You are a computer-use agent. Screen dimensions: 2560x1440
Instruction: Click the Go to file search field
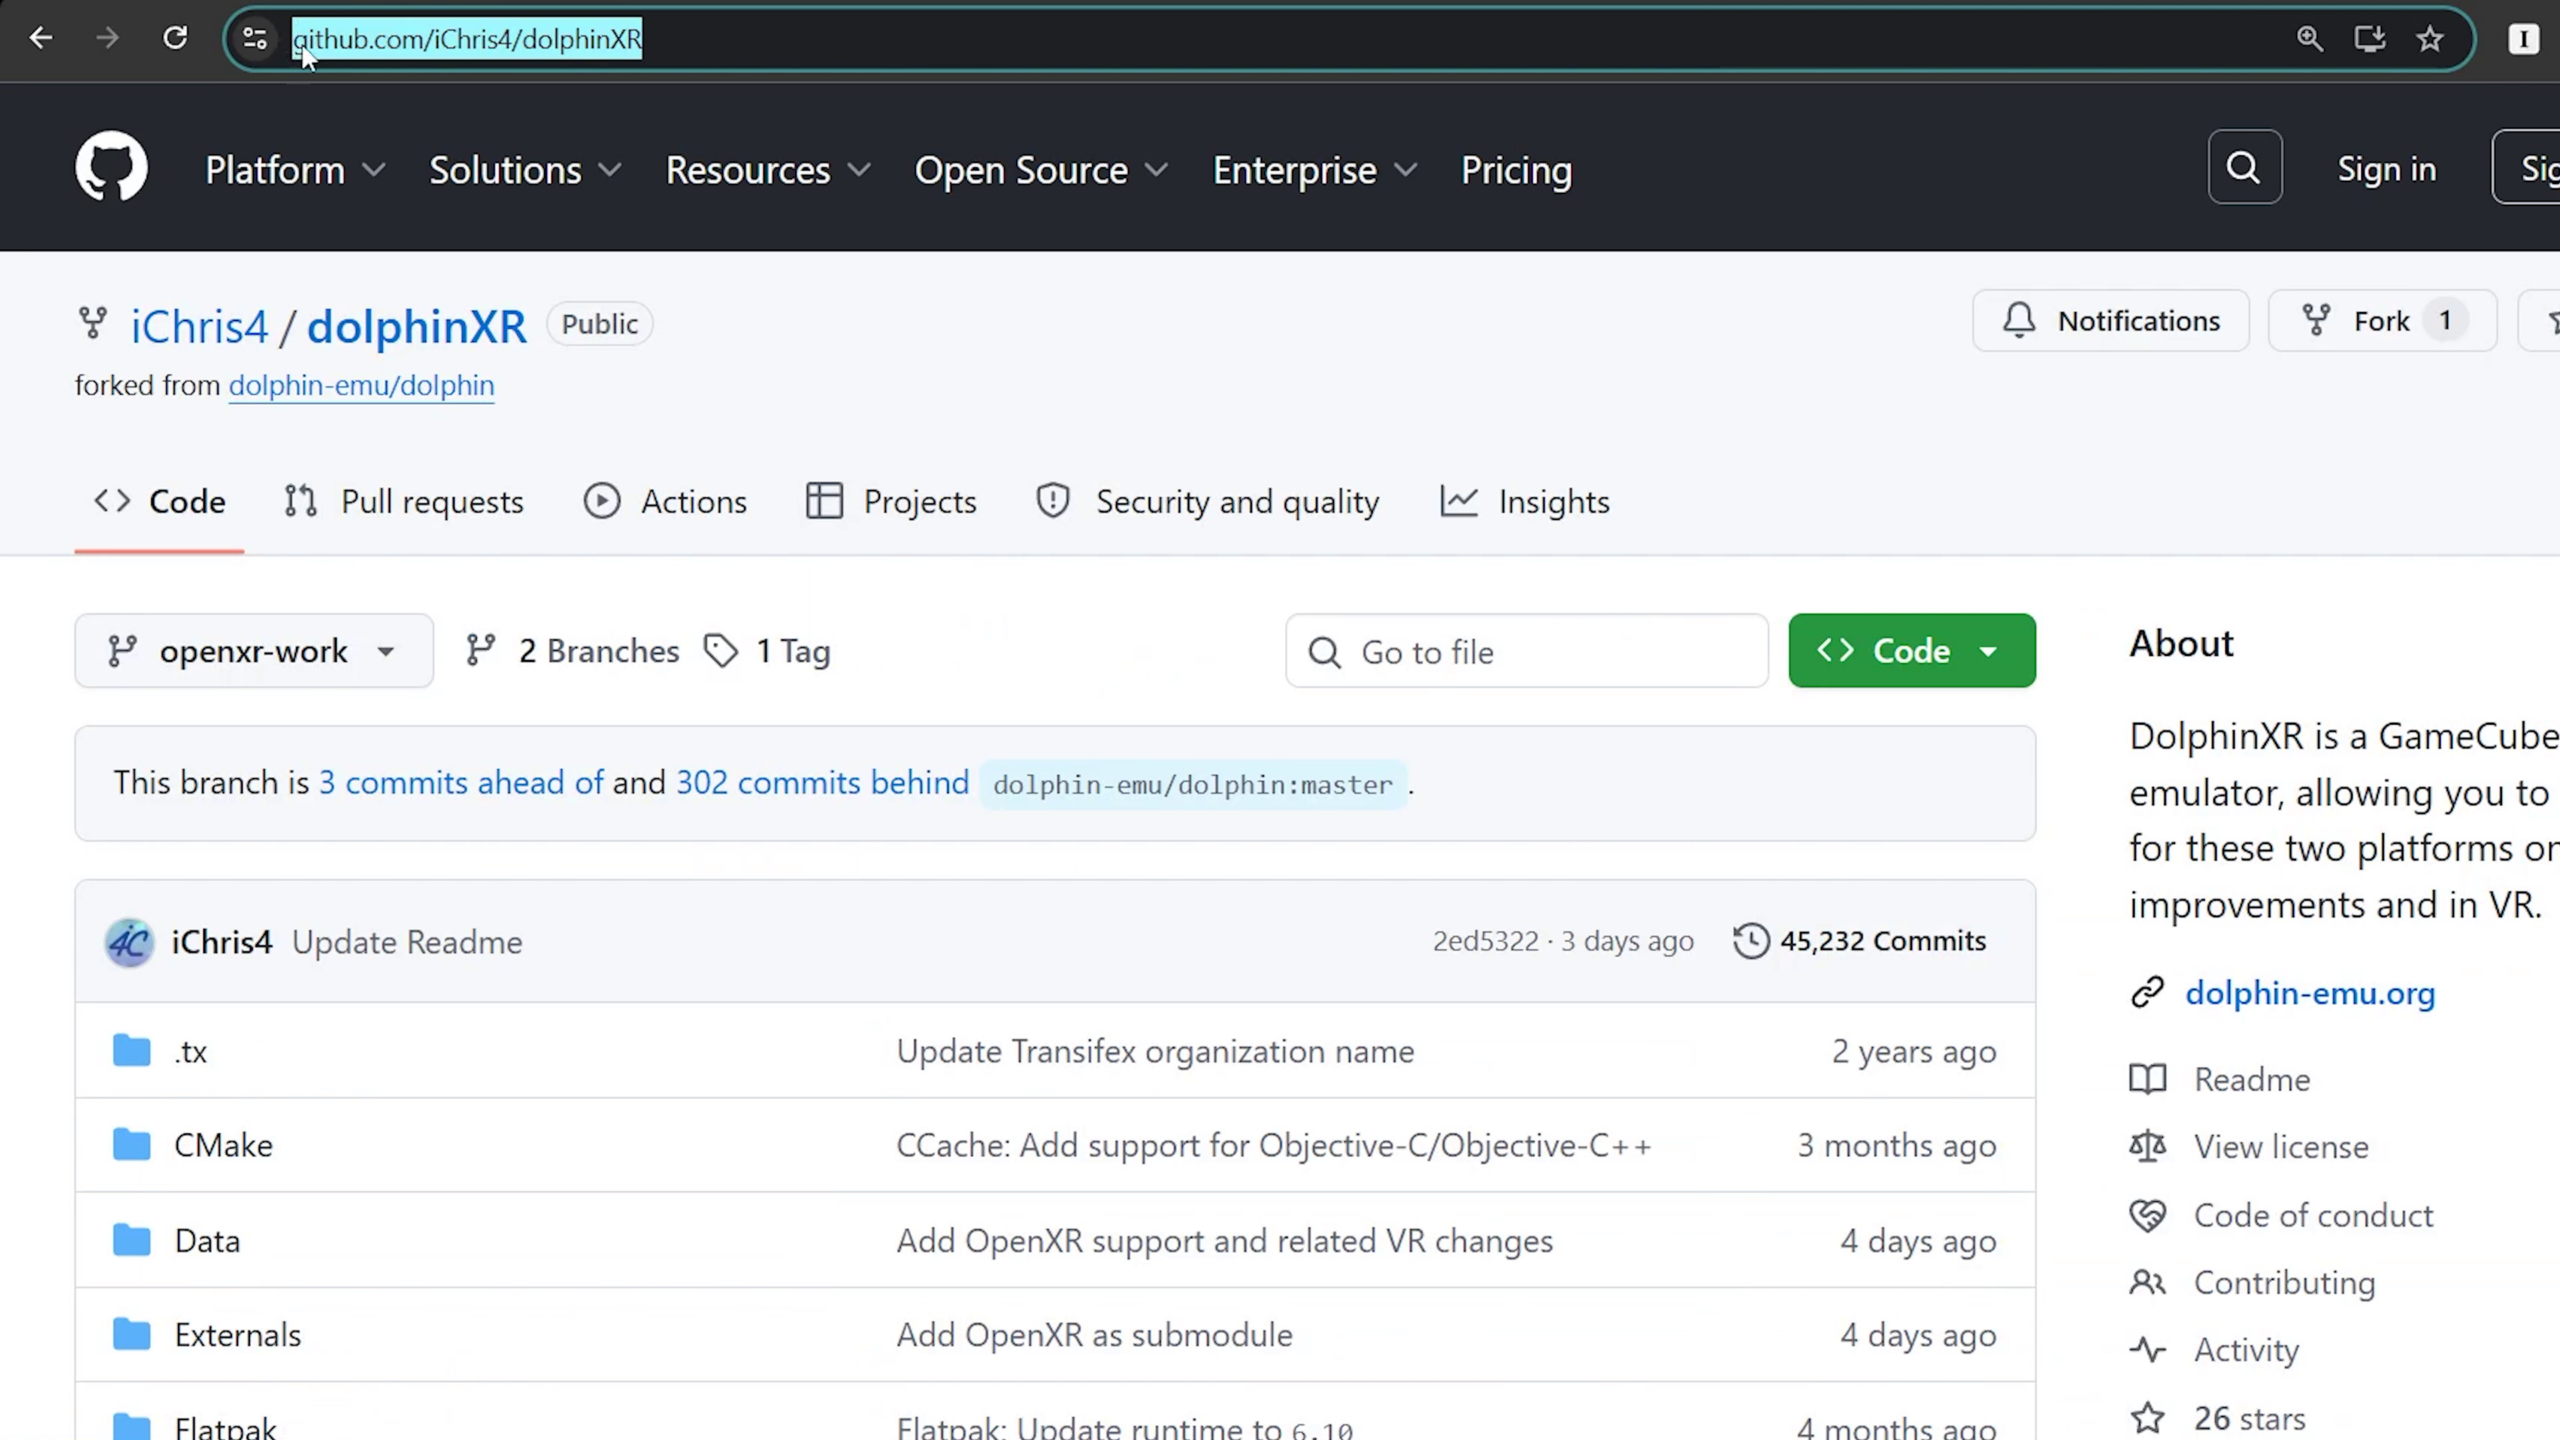pyautogui.click(x=1527, y=652)
